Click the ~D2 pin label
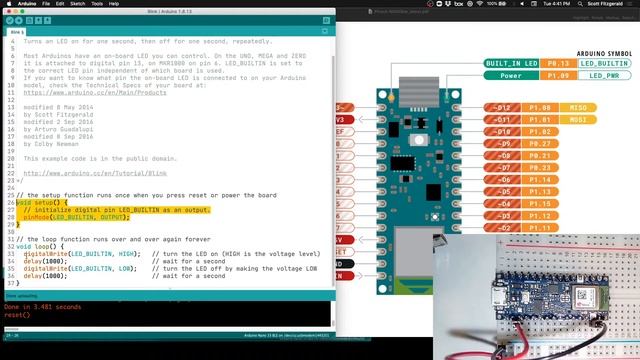Image resolution: width=640 pixels, height=360 pixels. [502, 228]
